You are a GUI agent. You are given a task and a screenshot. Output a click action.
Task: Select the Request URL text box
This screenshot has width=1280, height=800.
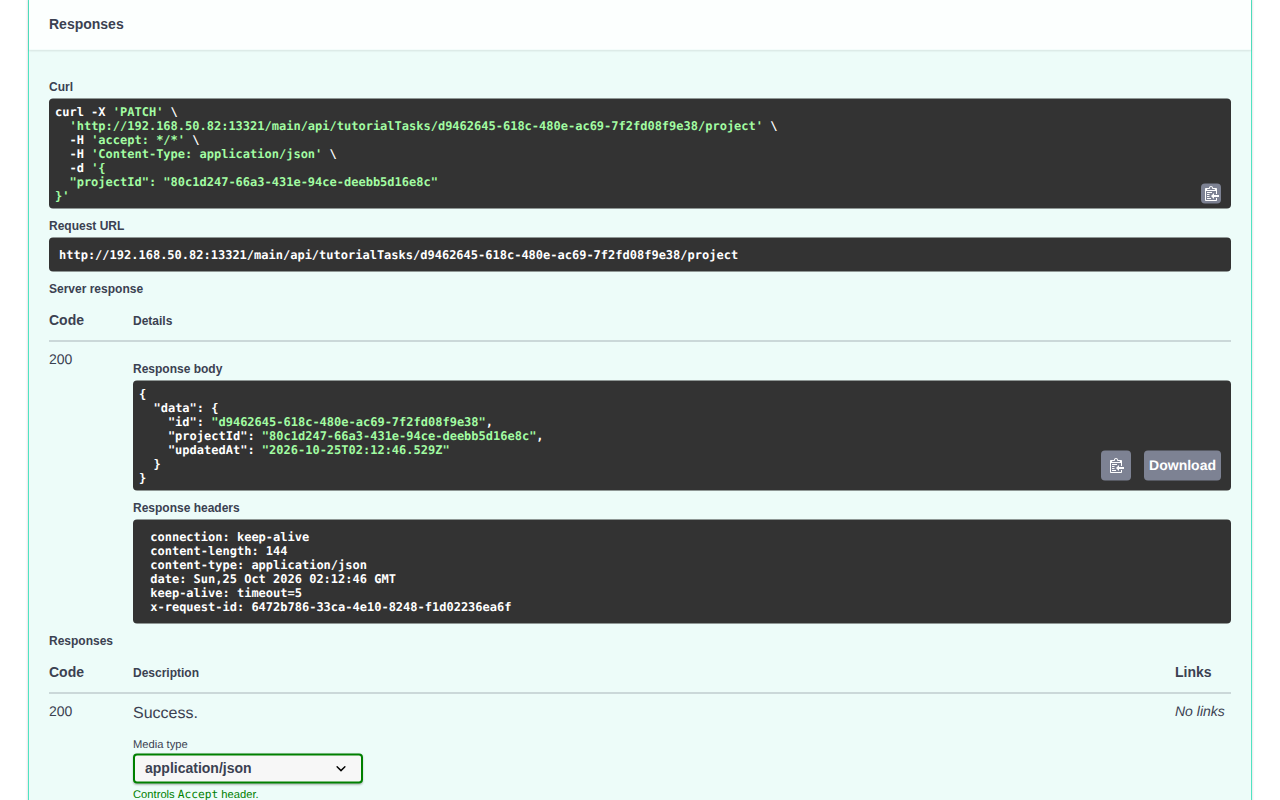640,255
